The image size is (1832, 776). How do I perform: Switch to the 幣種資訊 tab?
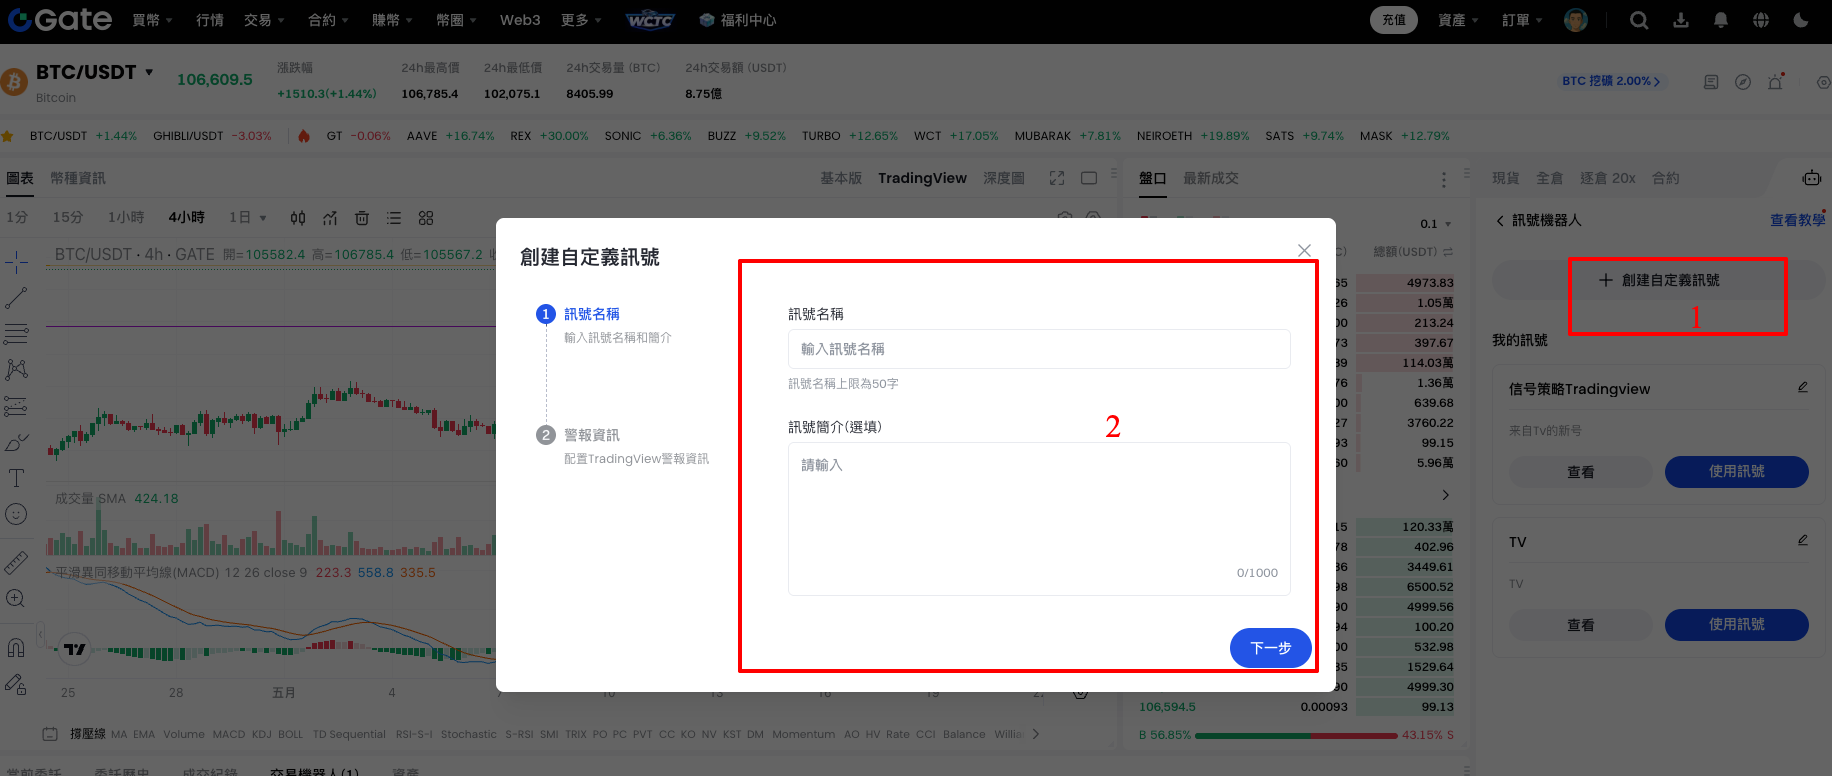click(78, 178)
